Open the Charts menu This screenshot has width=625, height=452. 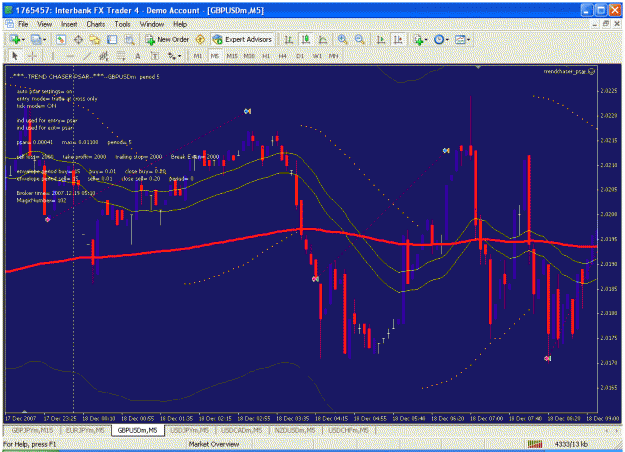pos(96,24)
